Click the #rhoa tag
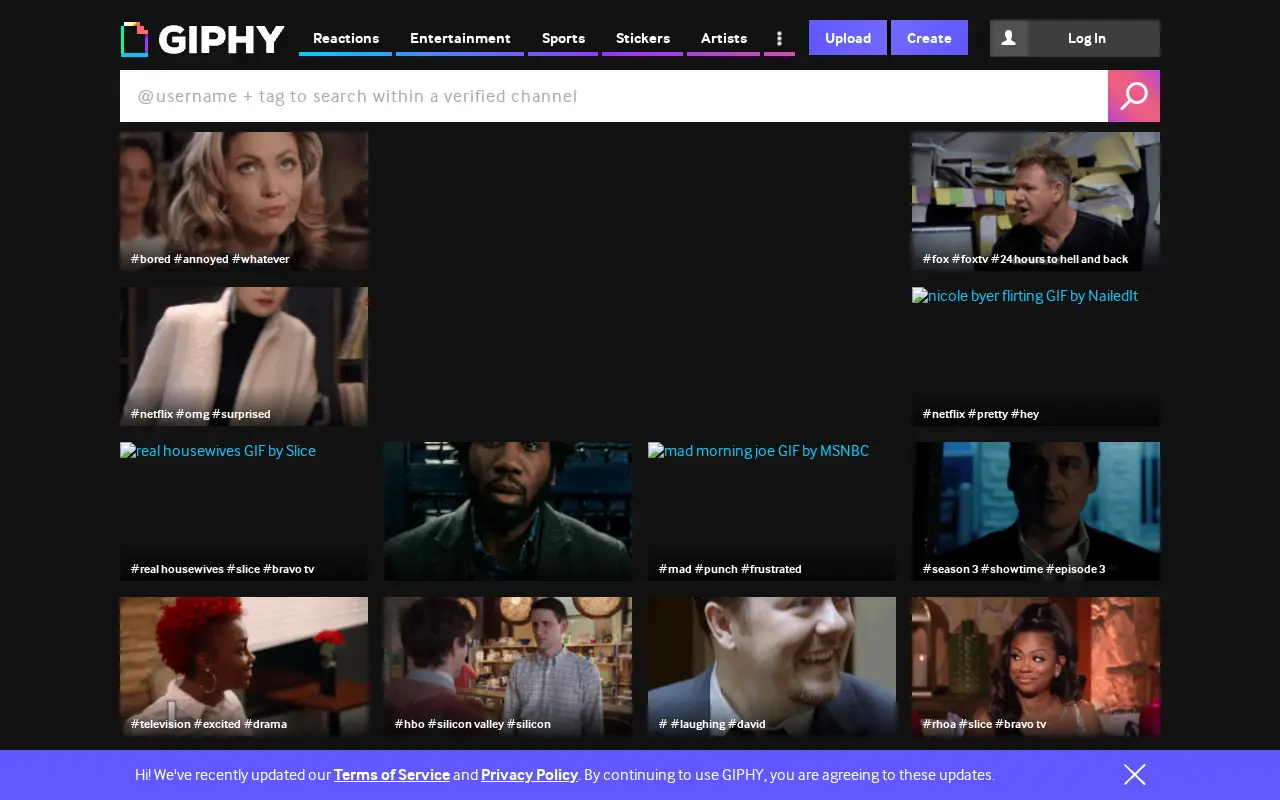 pyautogui.click(x=939, y=724)
